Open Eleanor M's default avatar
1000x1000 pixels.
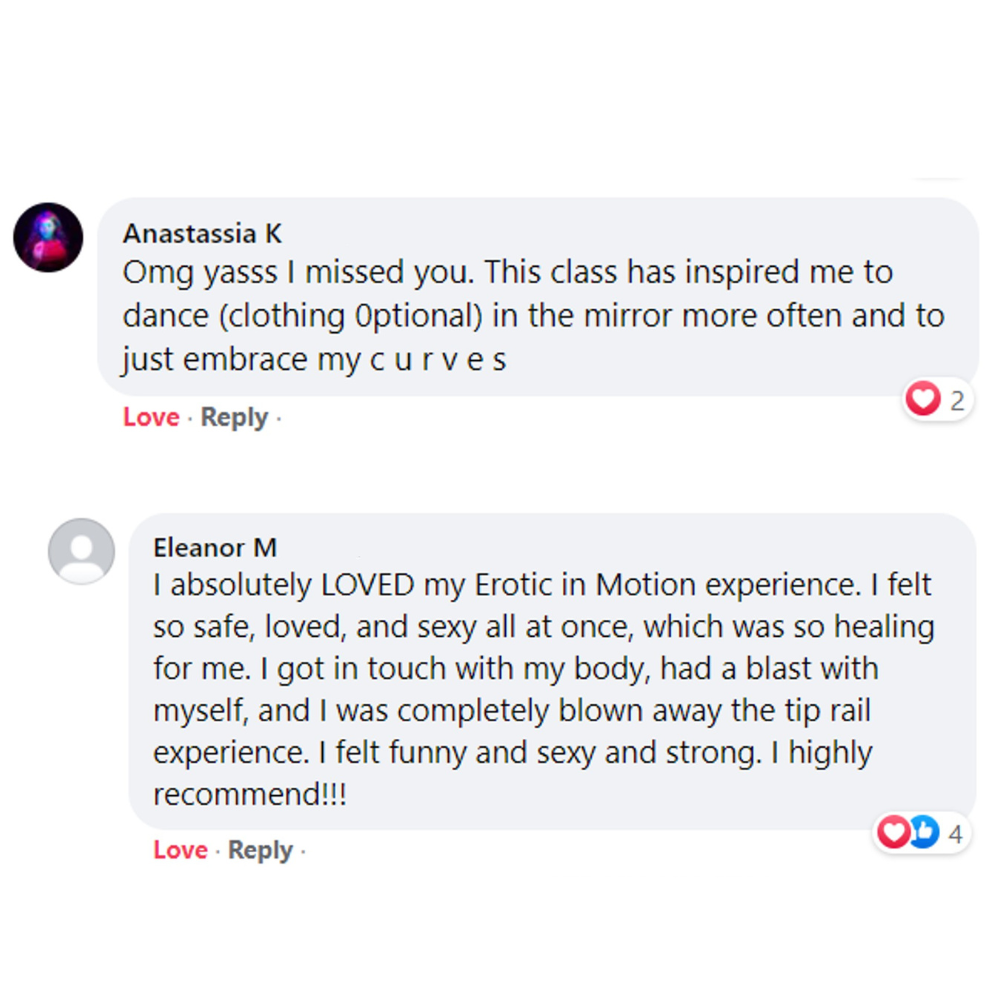coord(81,551)
